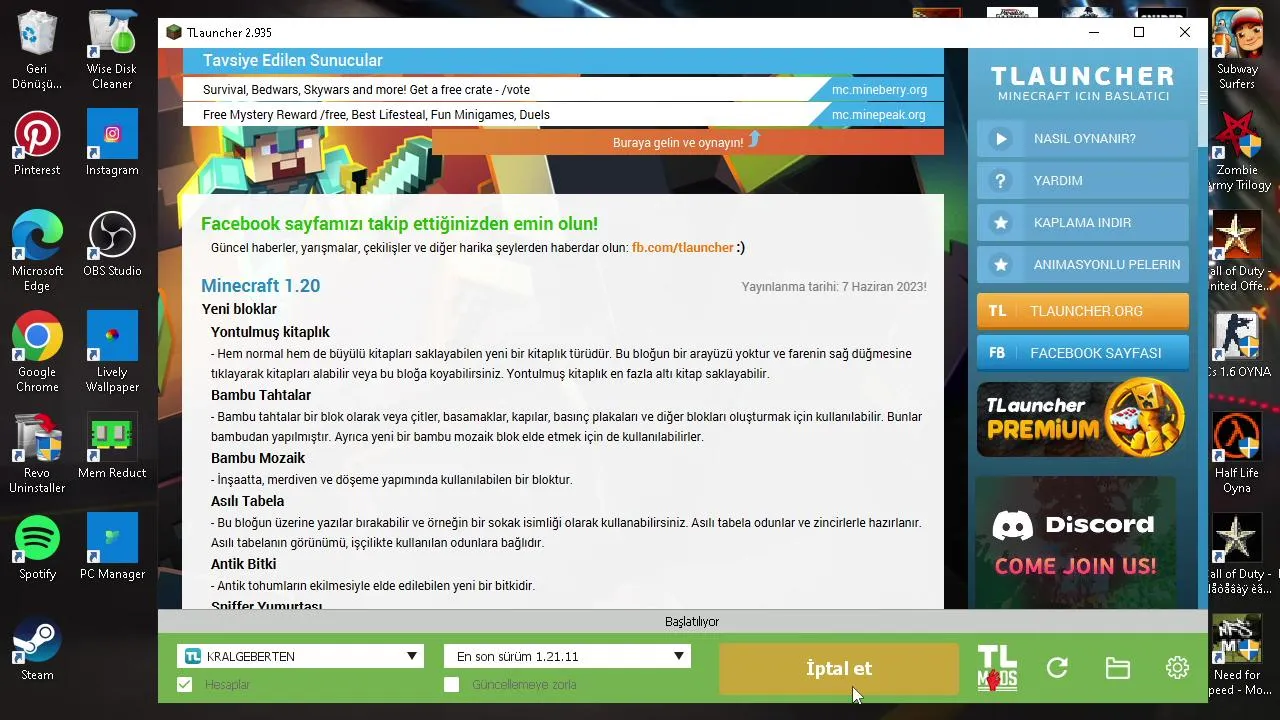The width and height of the screenshot is (1280, 720).
Task: Click the Yontulmuş kitaplık heading
Action: 270,332
